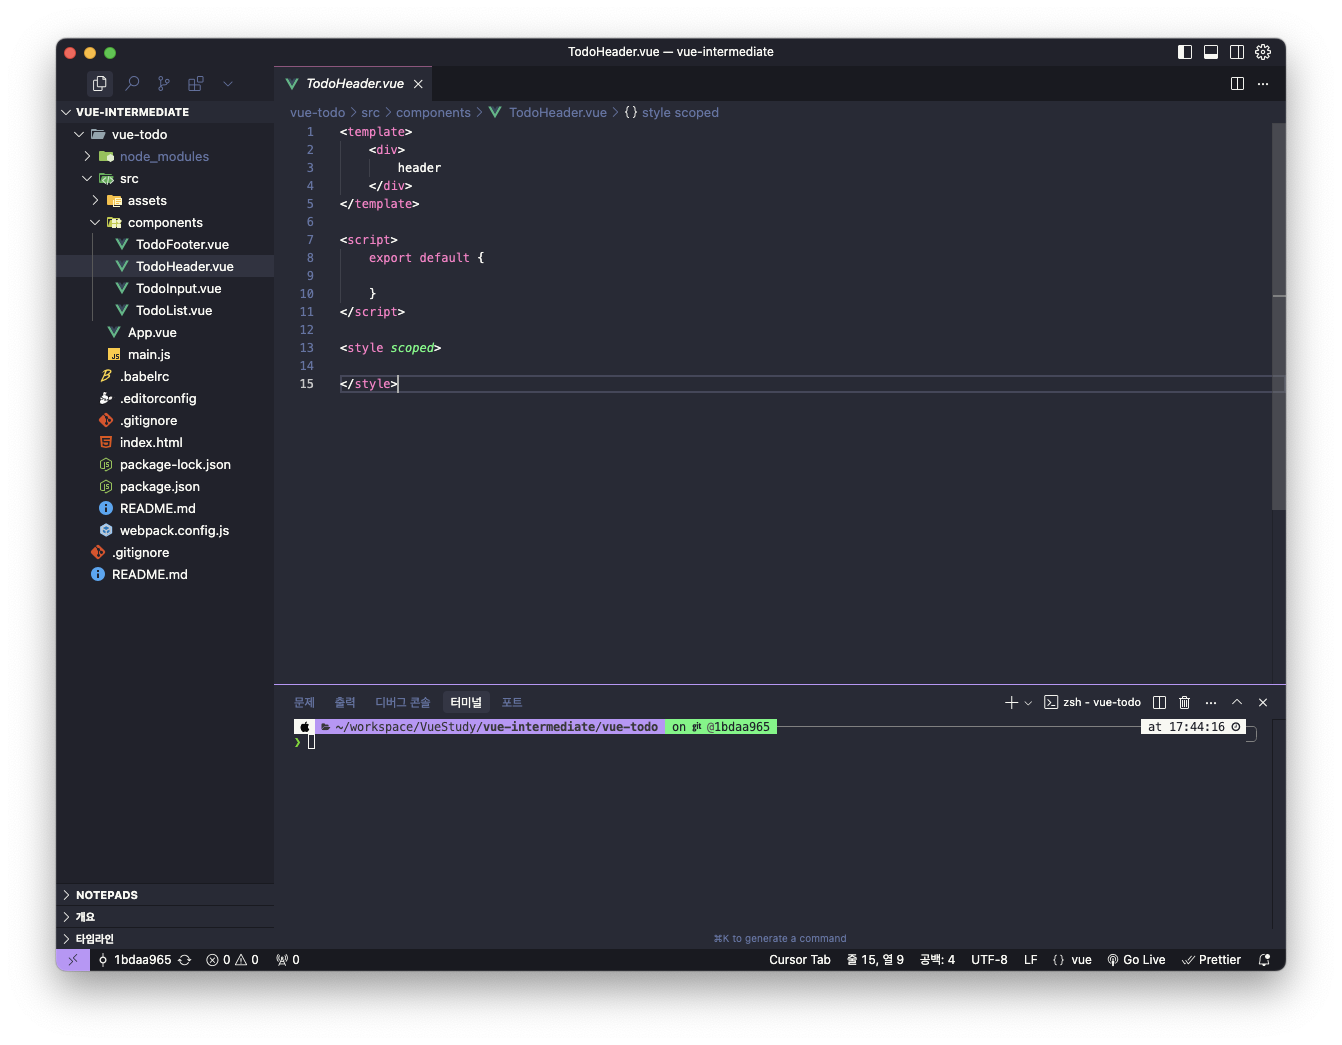
Task: Synchronize changes icon in status bar
Action: [x=185, y=960]
